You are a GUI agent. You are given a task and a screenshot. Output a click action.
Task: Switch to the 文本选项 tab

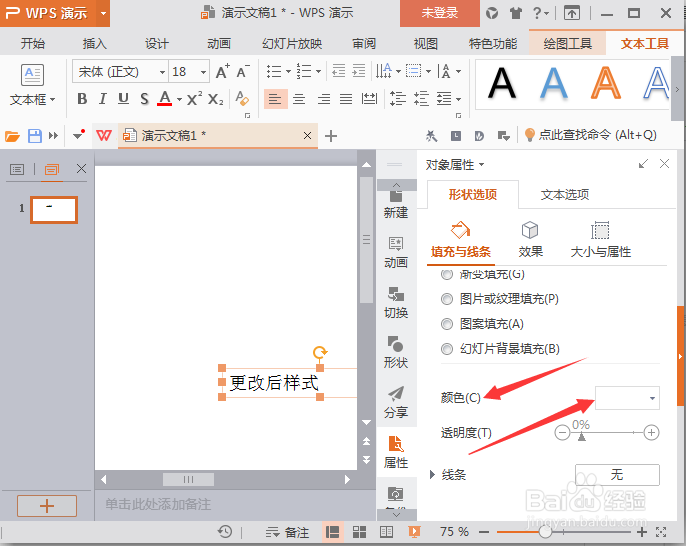point(565,194)
